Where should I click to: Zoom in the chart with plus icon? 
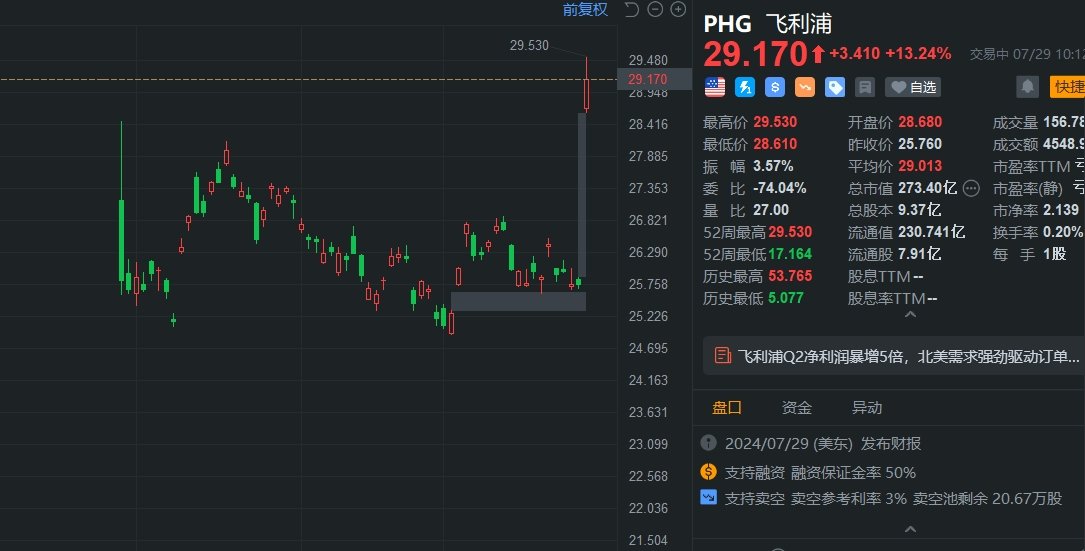pos(678,10)
